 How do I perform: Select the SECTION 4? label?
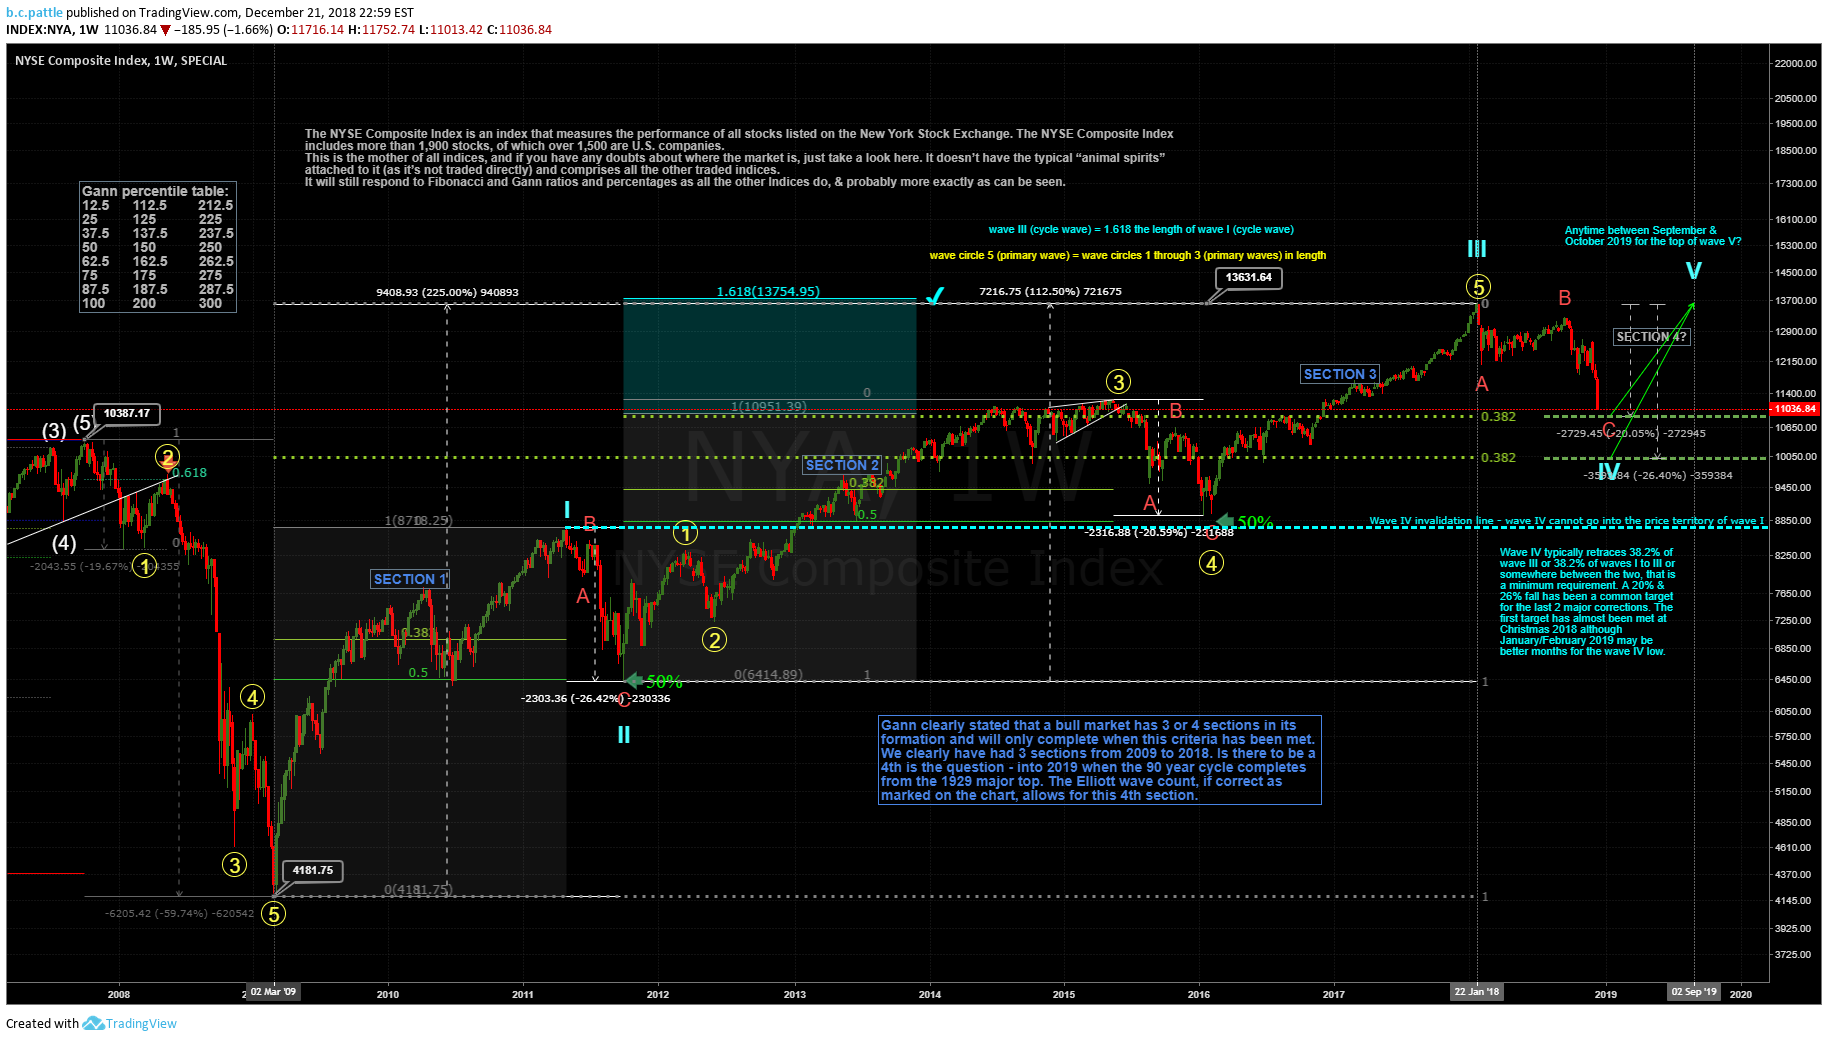(x=1652, y=337)
